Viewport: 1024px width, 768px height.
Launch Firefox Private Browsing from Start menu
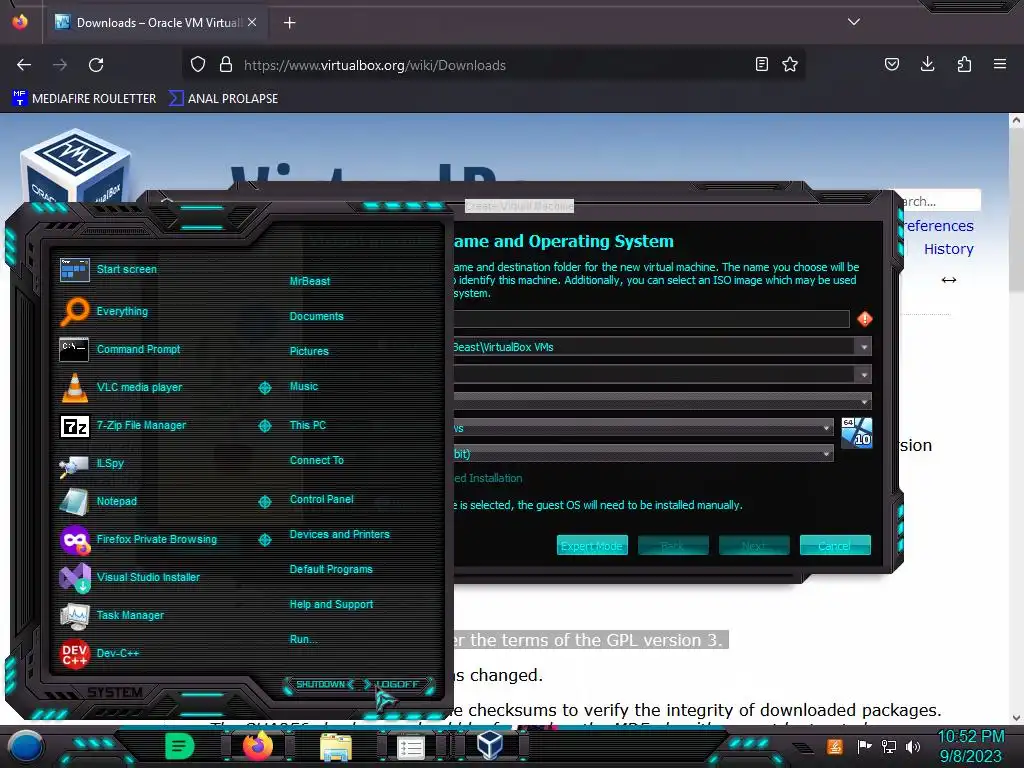coord(74,539)
